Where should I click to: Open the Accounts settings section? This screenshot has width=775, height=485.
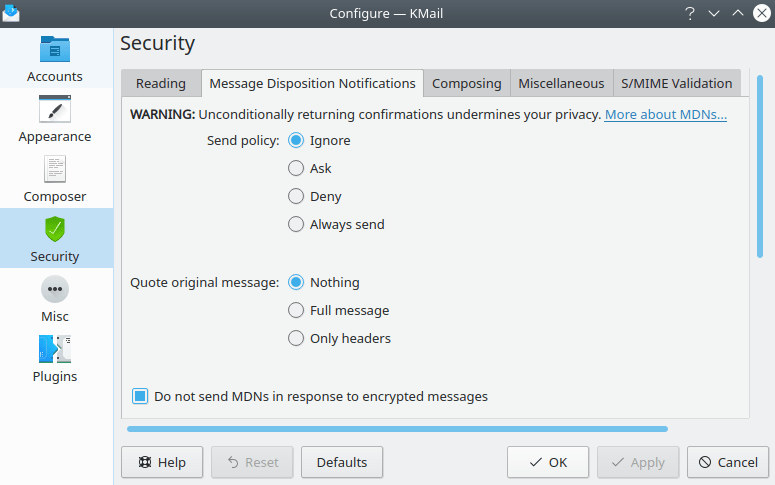(x=55, y=59)
